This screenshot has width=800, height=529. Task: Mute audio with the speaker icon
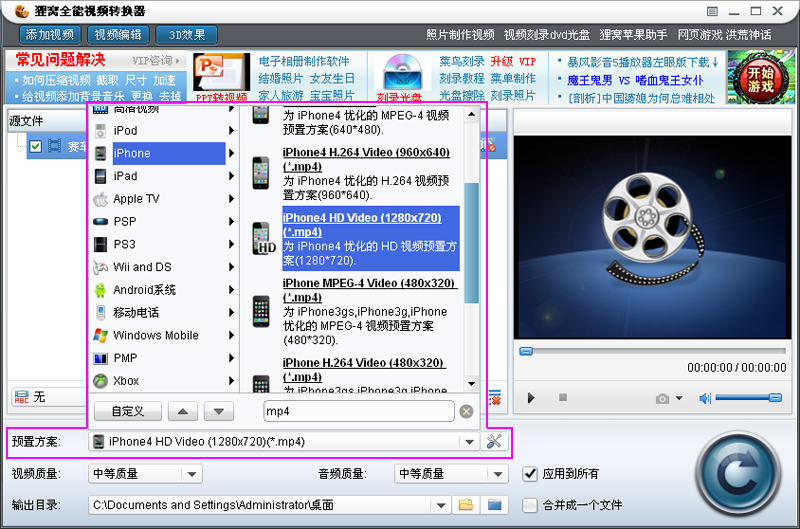(705, 398)
